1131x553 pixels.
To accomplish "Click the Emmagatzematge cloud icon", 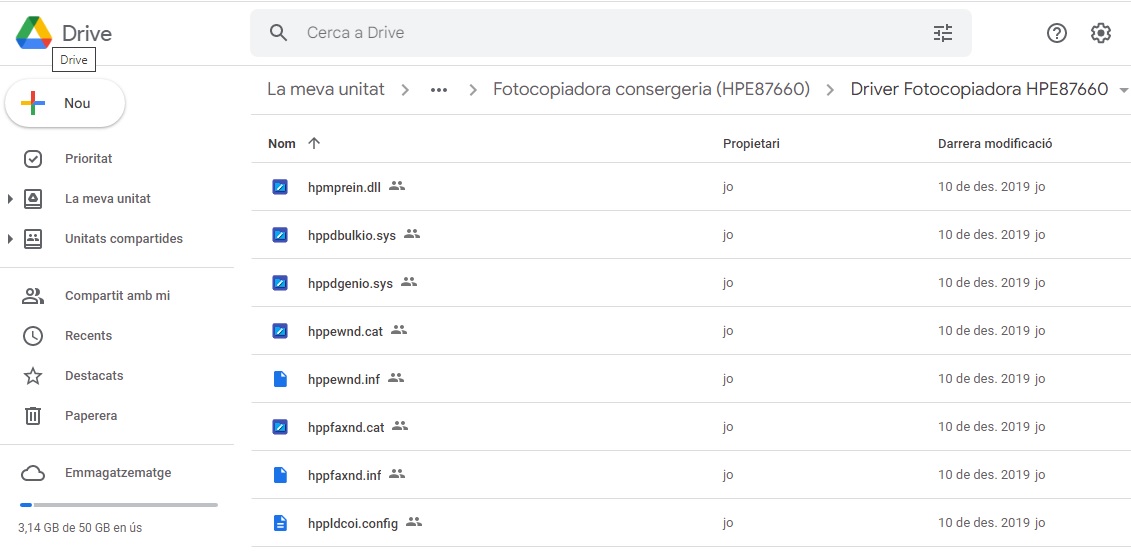I will (x=33, y=474).
